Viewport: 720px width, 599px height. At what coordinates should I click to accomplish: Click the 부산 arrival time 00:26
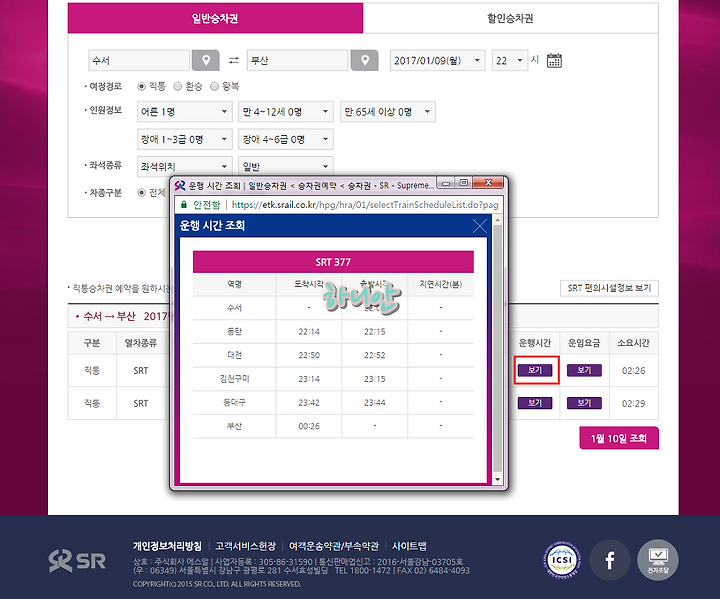tap(309, 426)
